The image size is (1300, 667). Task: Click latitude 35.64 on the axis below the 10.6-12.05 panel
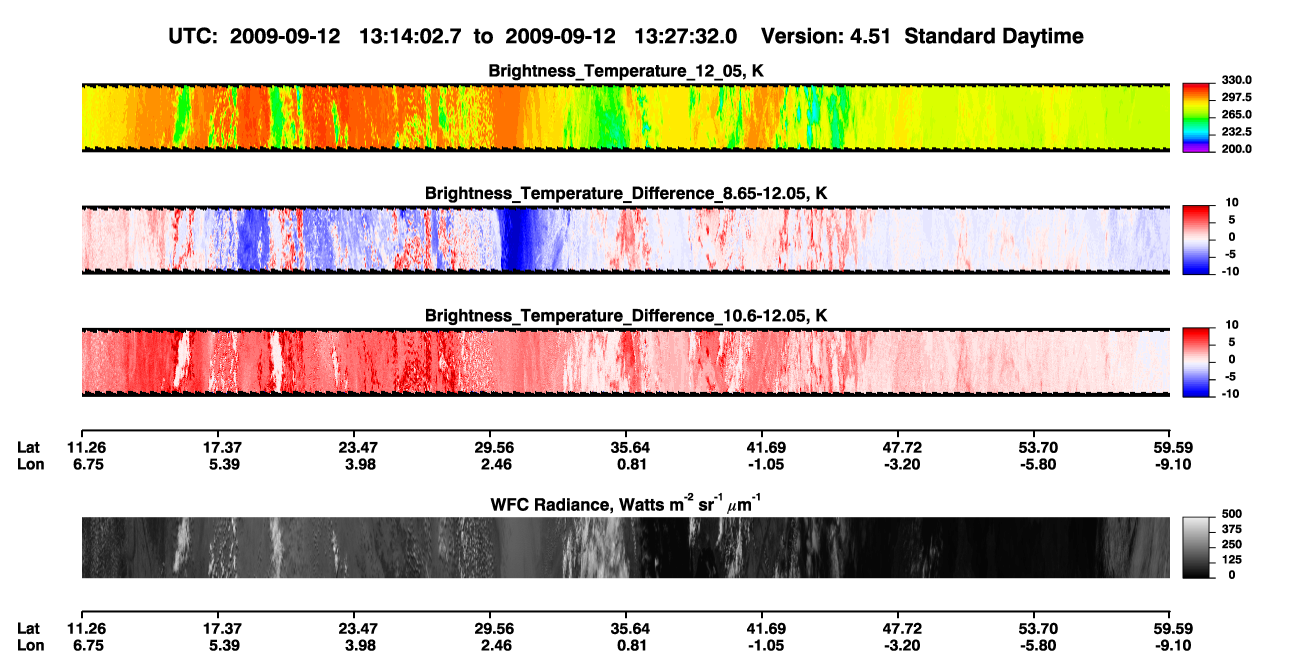[x=630, y=448]
